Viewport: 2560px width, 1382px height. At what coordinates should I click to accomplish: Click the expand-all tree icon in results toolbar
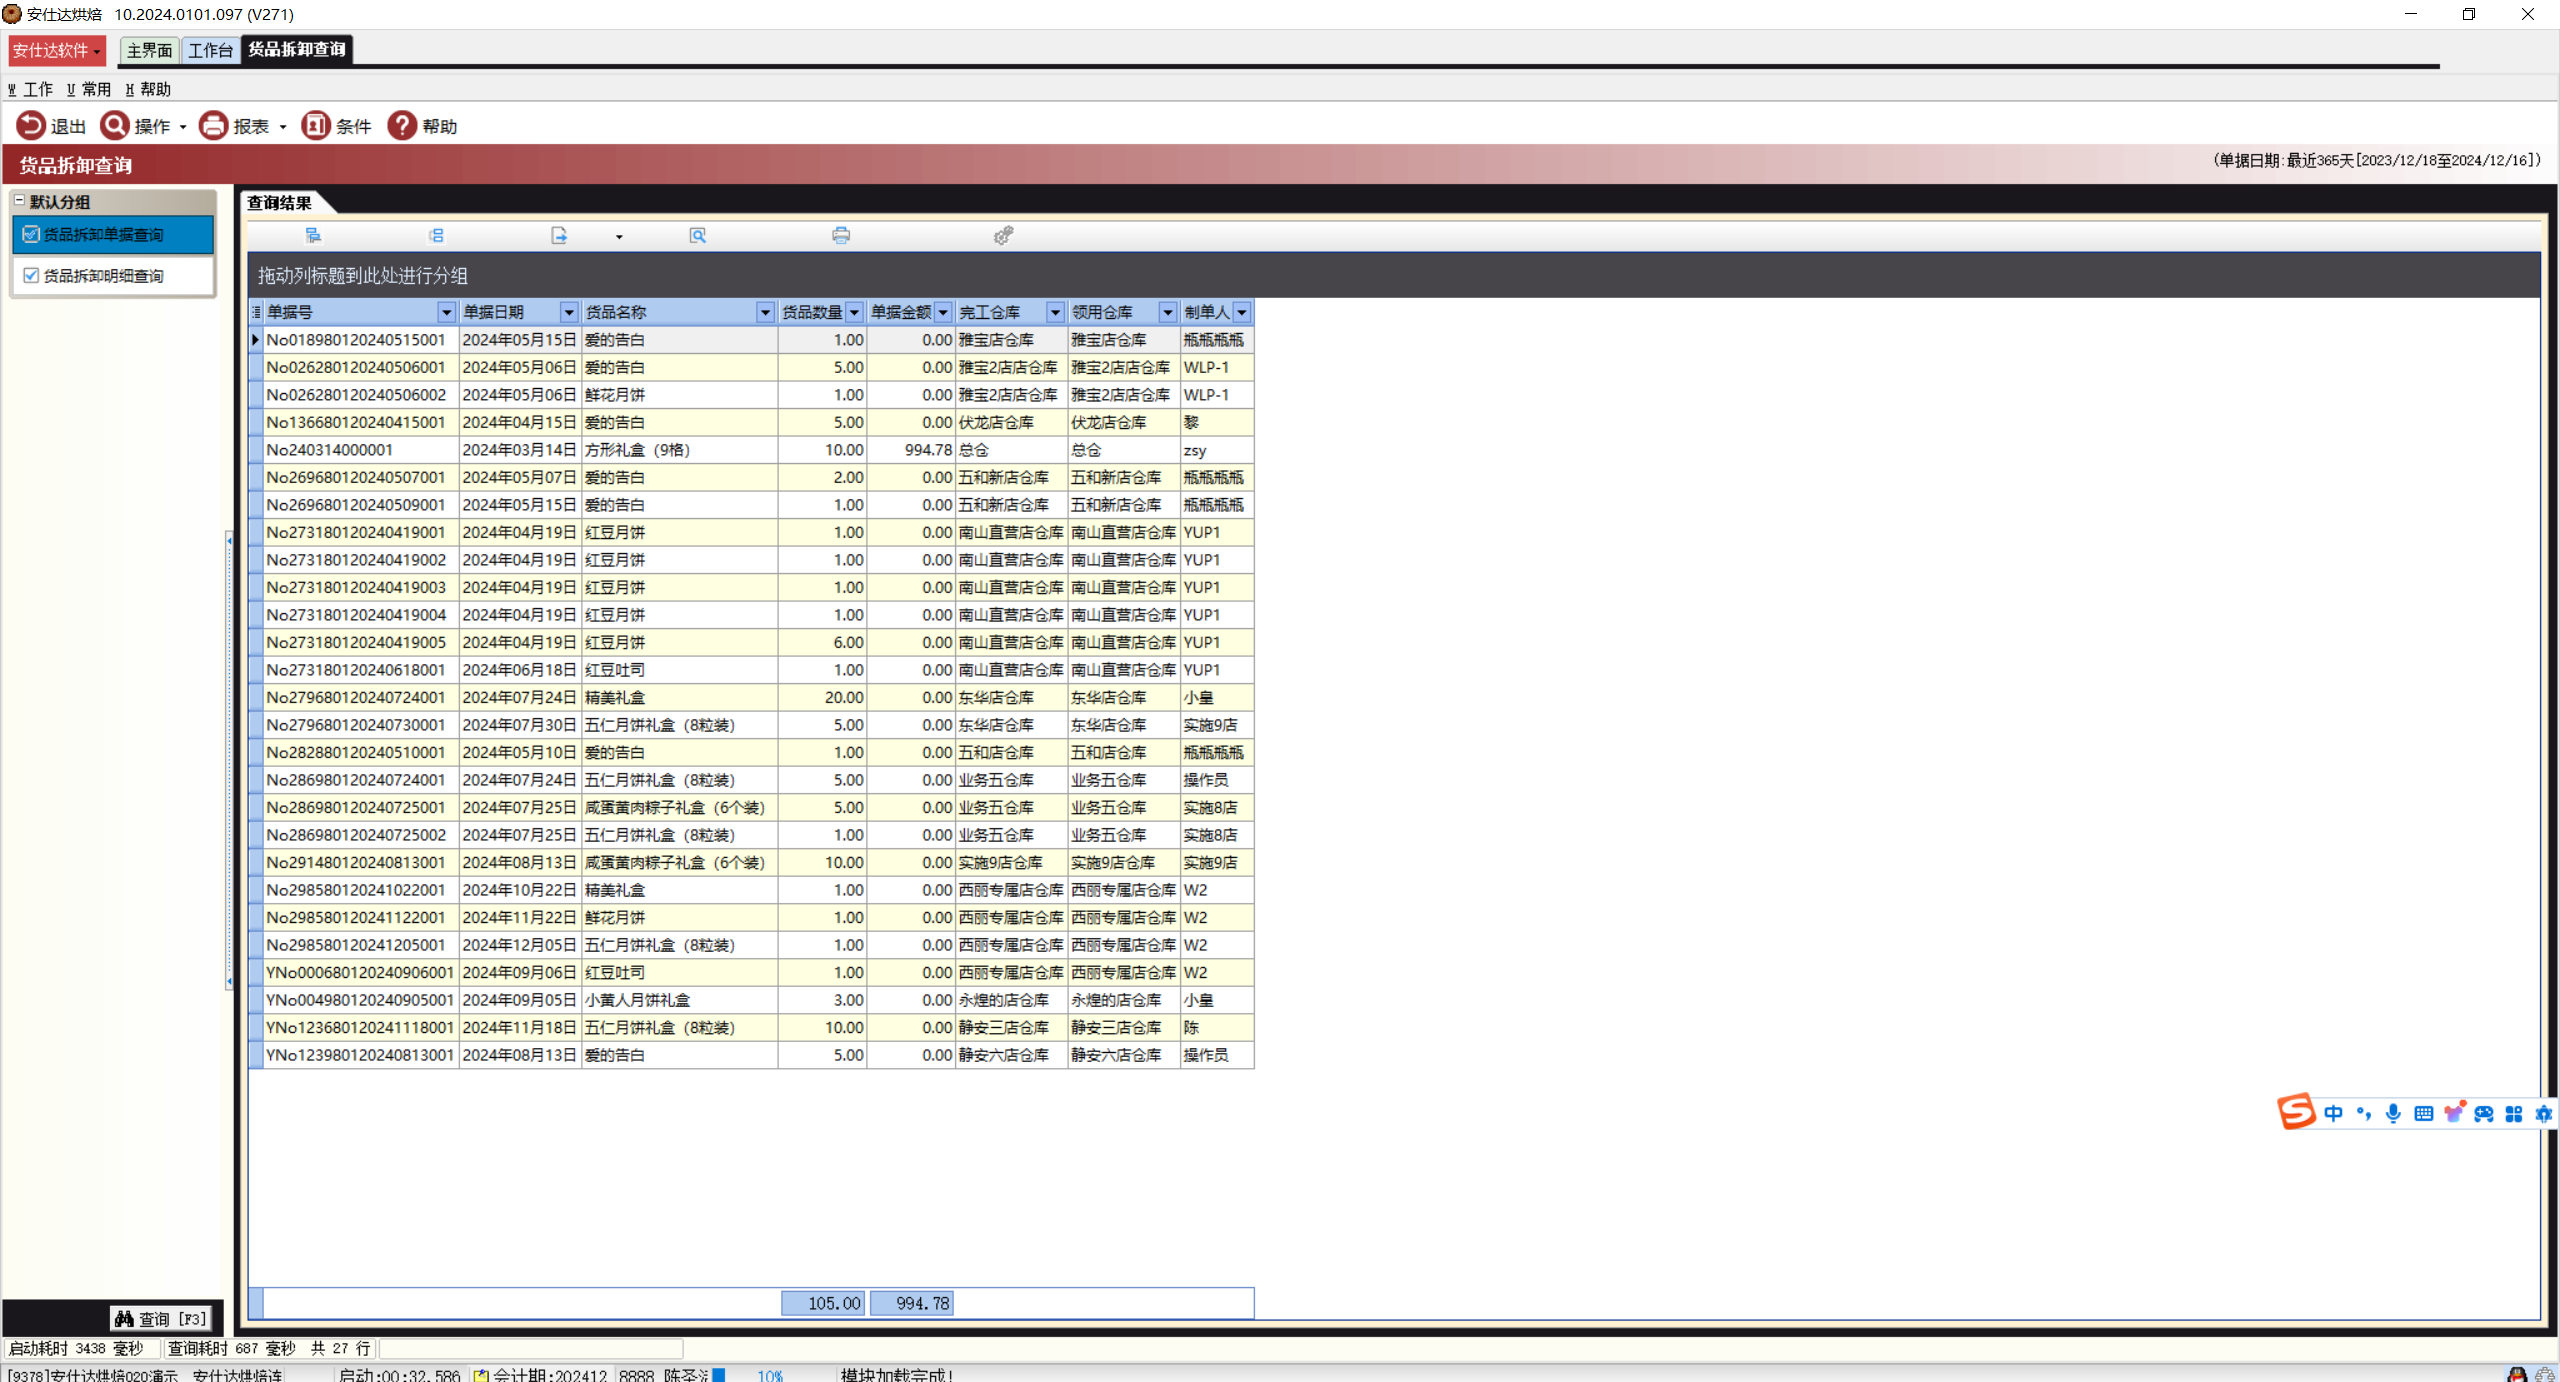(x=313, y=235)
